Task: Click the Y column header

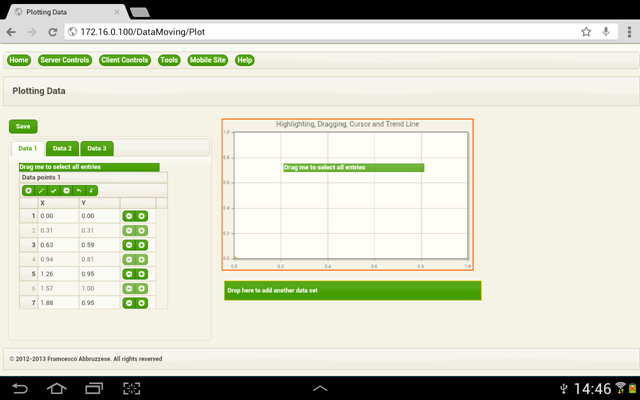Action: [99, 203]
